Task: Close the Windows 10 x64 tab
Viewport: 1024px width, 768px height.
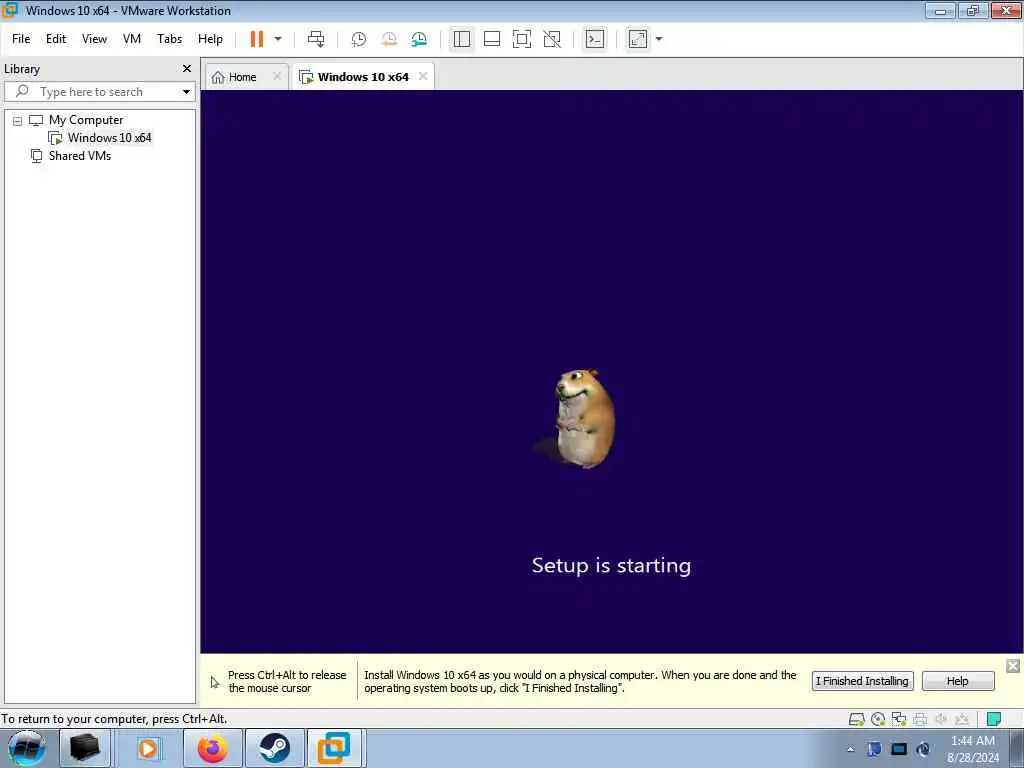Action: pyautogui.click(x=423, y=76)
